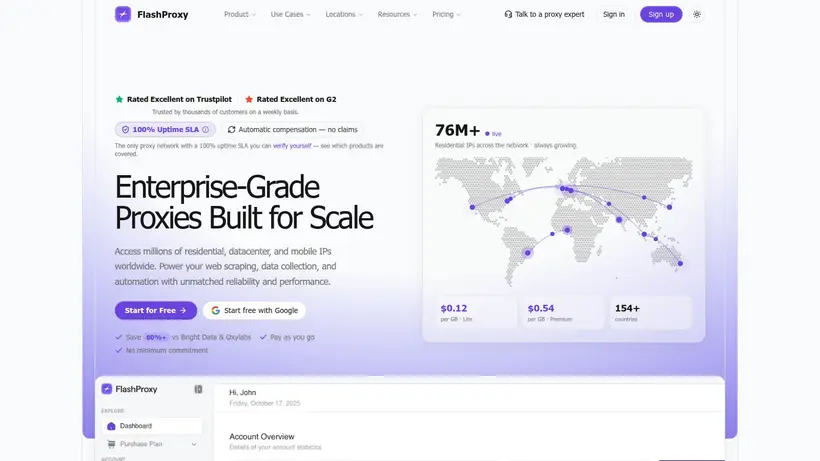Click the headset icon beside Talk to a proxy expert
The image size is (820, 461).
coord(508,14)
